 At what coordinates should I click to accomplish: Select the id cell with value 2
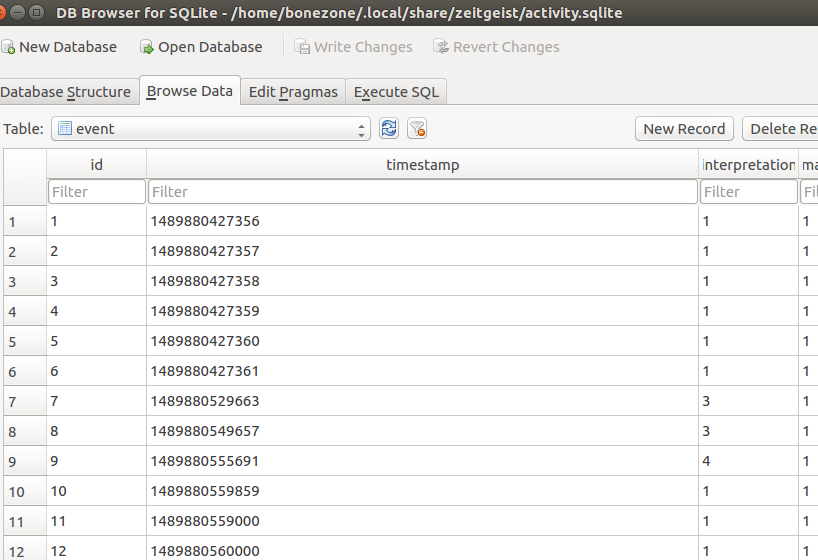[97, 251]
